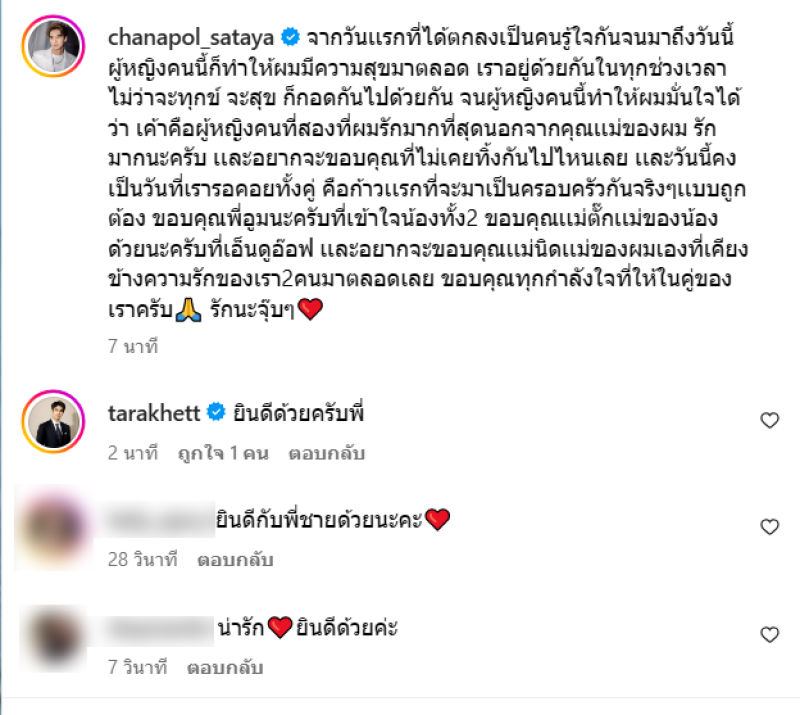Open blurred avatar of the 7 วินาที commenter
800x715 pixels.
coord(54,638)
